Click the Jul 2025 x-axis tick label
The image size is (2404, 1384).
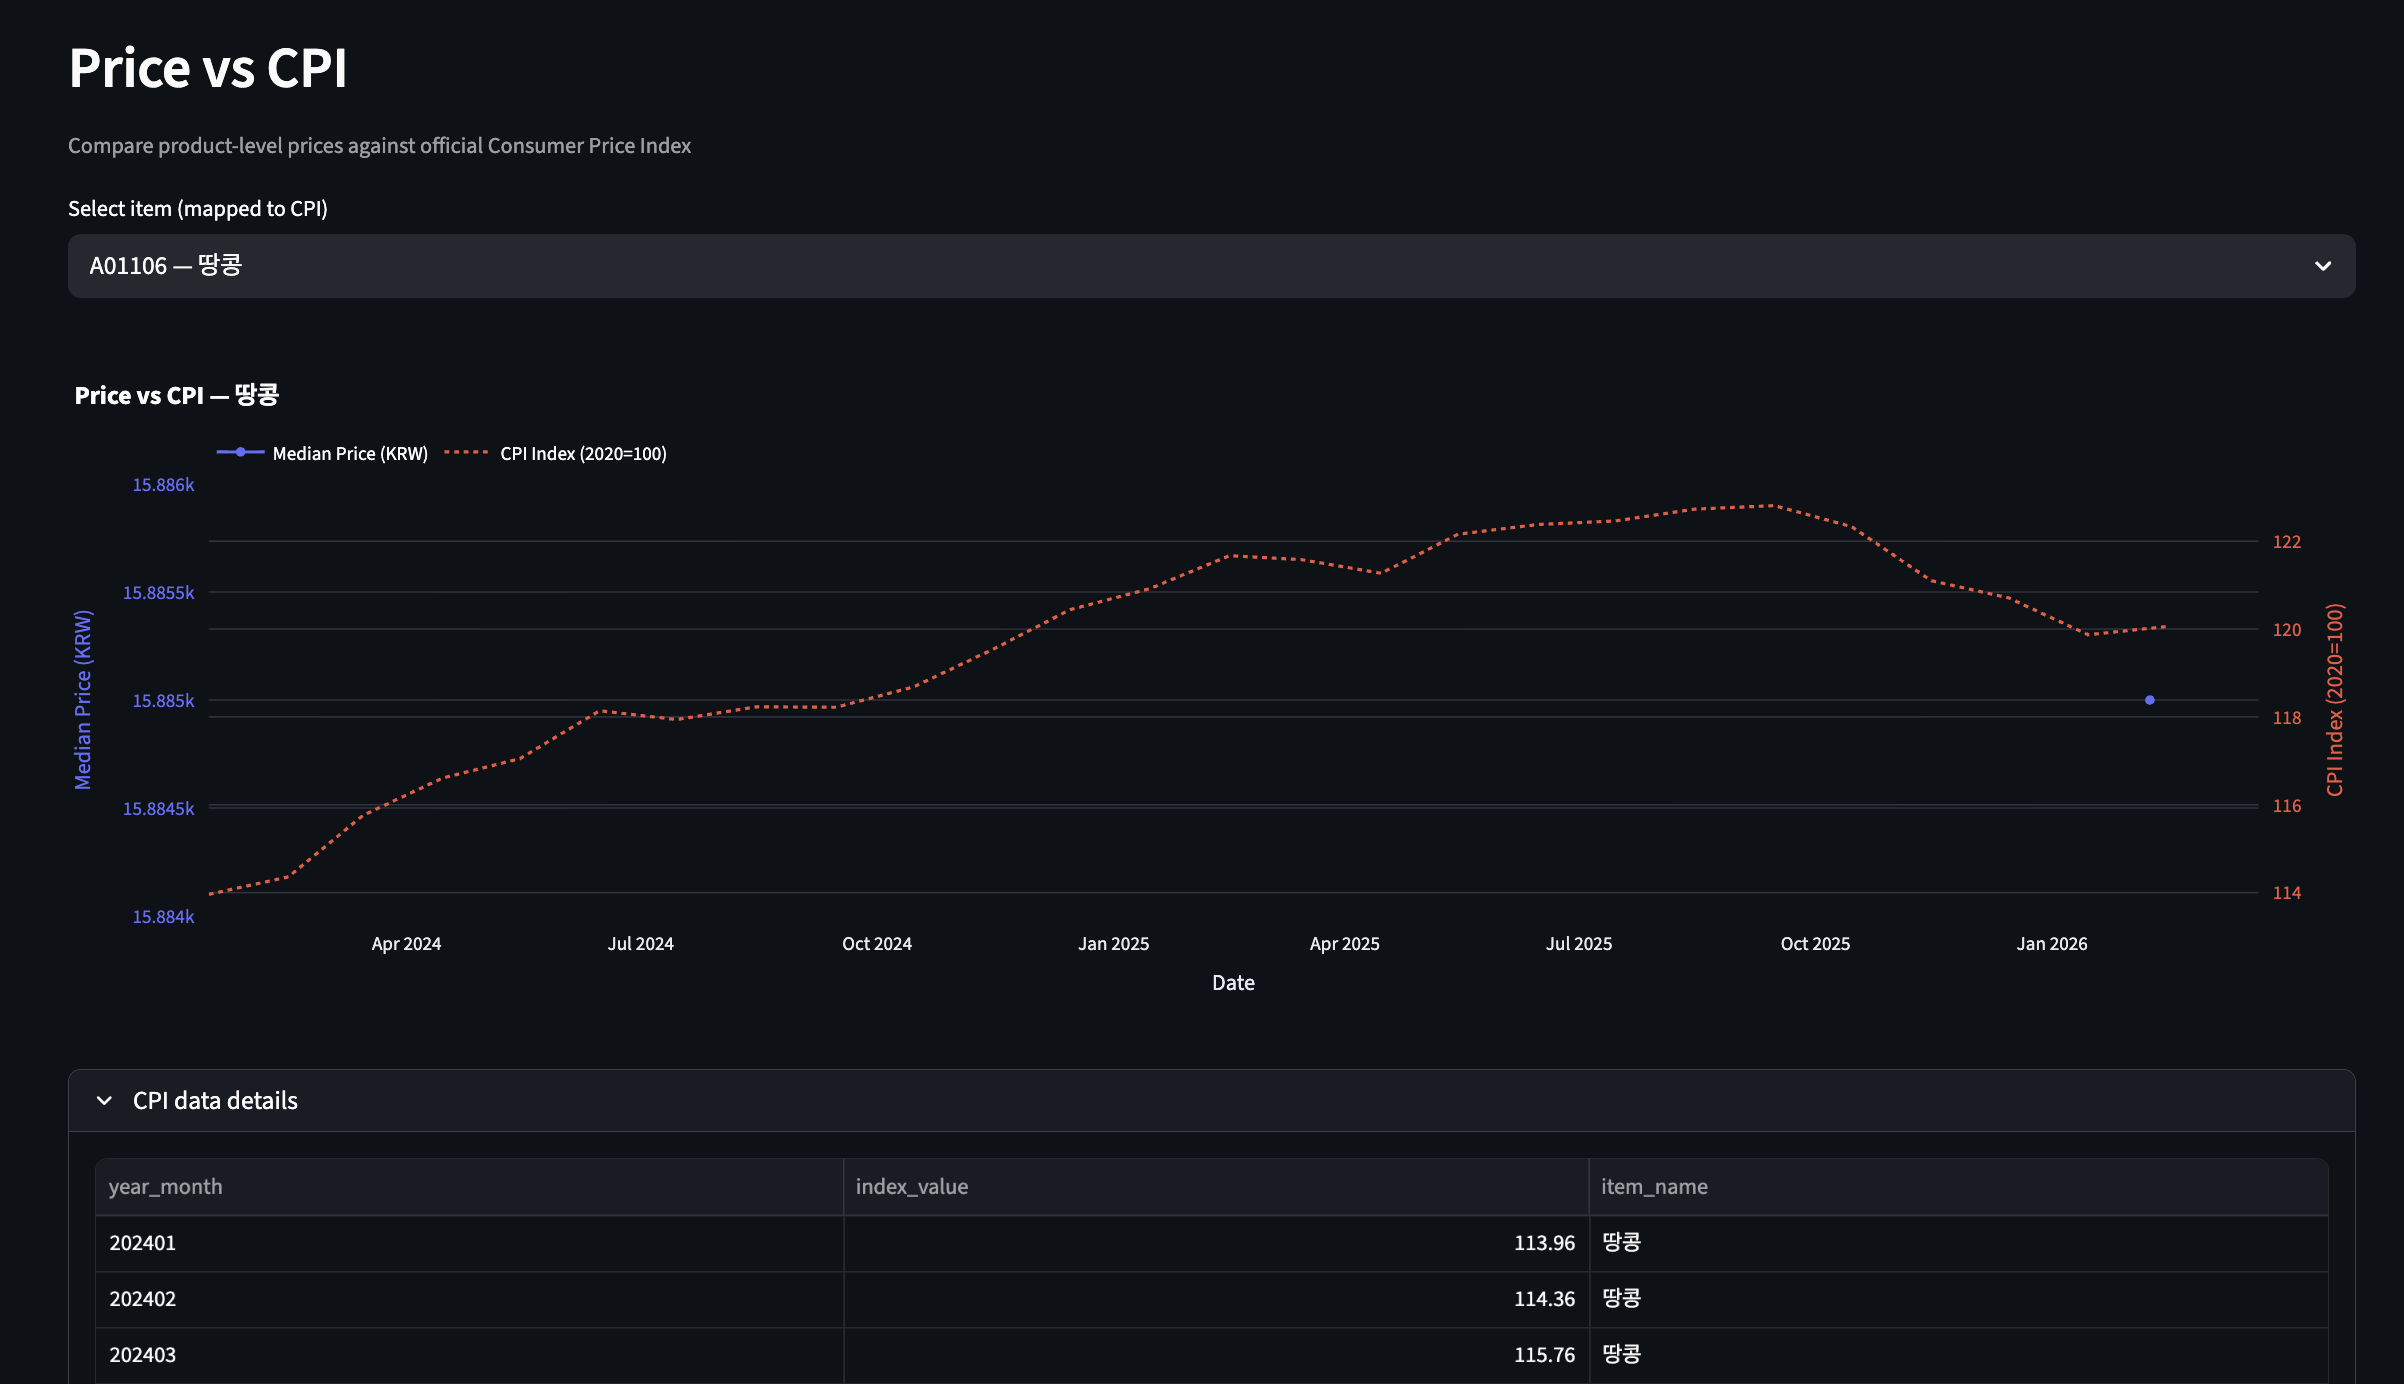pos(1579,944)
